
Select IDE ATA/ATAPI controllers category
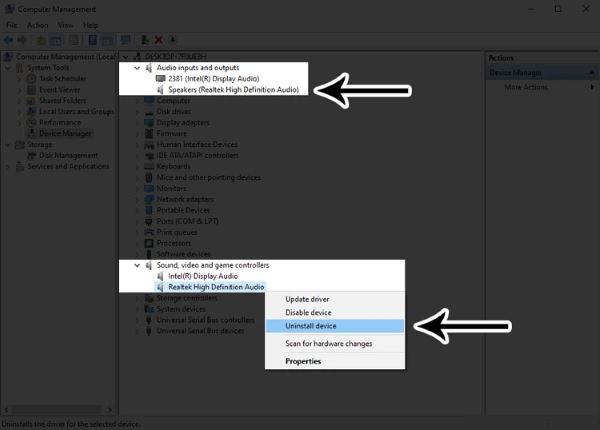197,156
